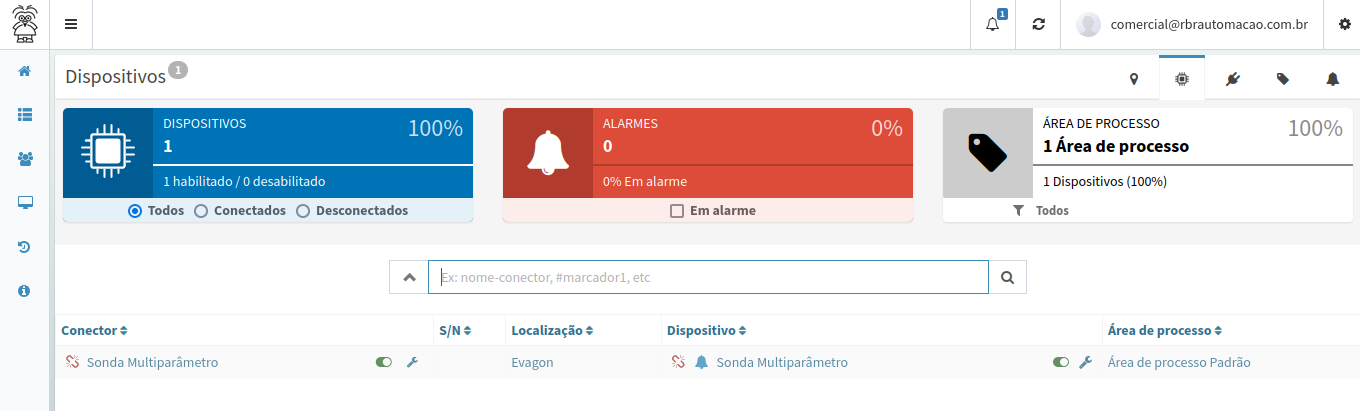Open Sonda Multiparâmetro device link

point(782,362)
